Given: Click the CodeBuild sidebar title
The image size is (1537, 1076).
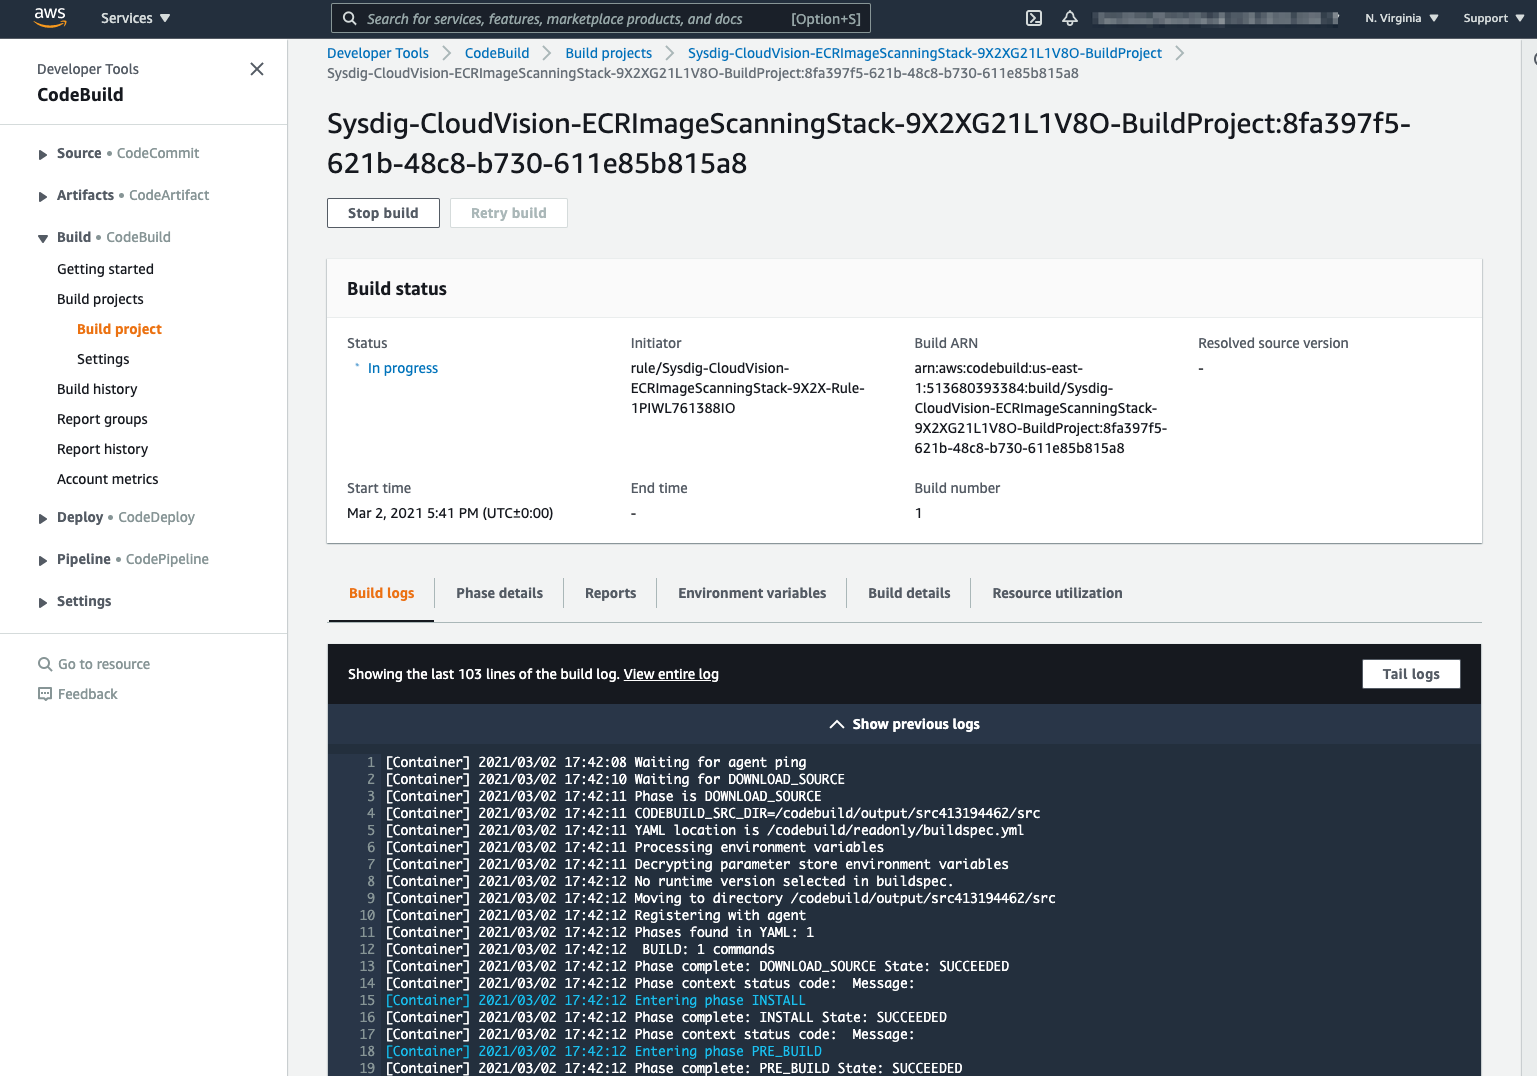Looking at the screenshot, I should [80, 95].
